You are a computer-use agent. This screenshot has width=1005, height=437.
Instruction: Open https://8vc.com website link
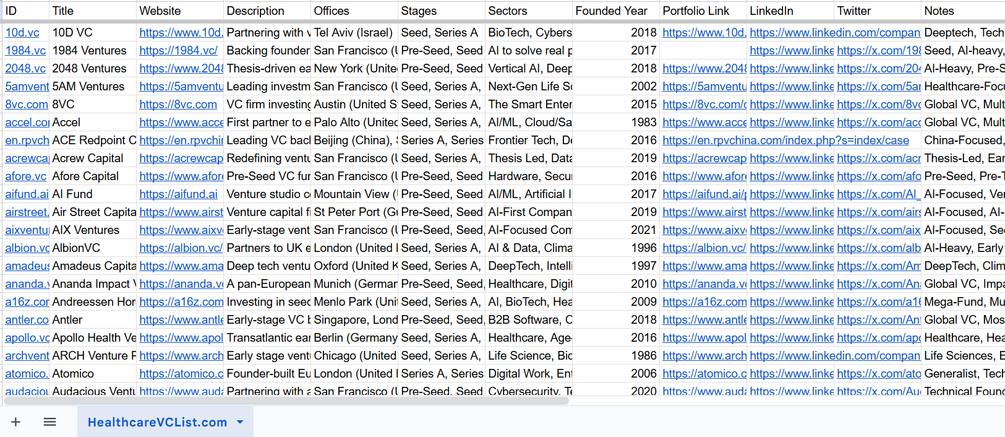click(x=178, y=104)
